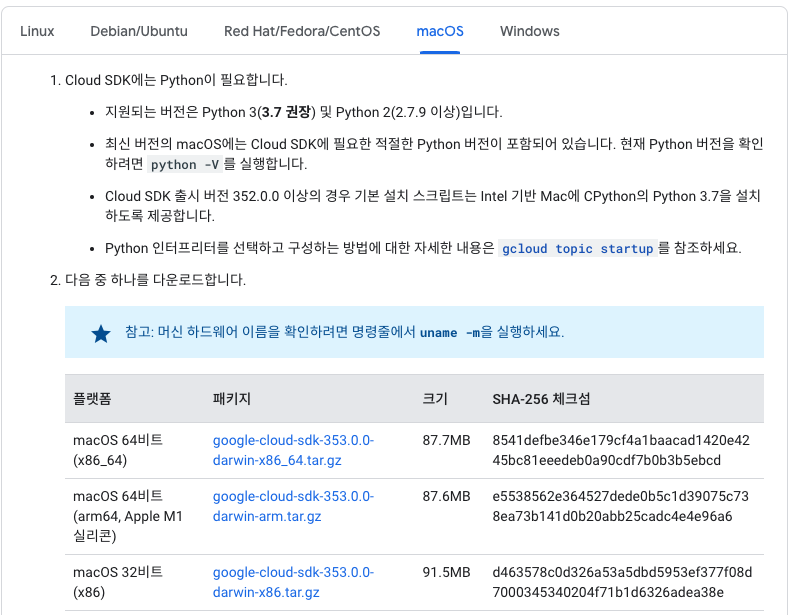Click the star icon in the note box
This screenshot has height=615, width=800.
(101, 334)
